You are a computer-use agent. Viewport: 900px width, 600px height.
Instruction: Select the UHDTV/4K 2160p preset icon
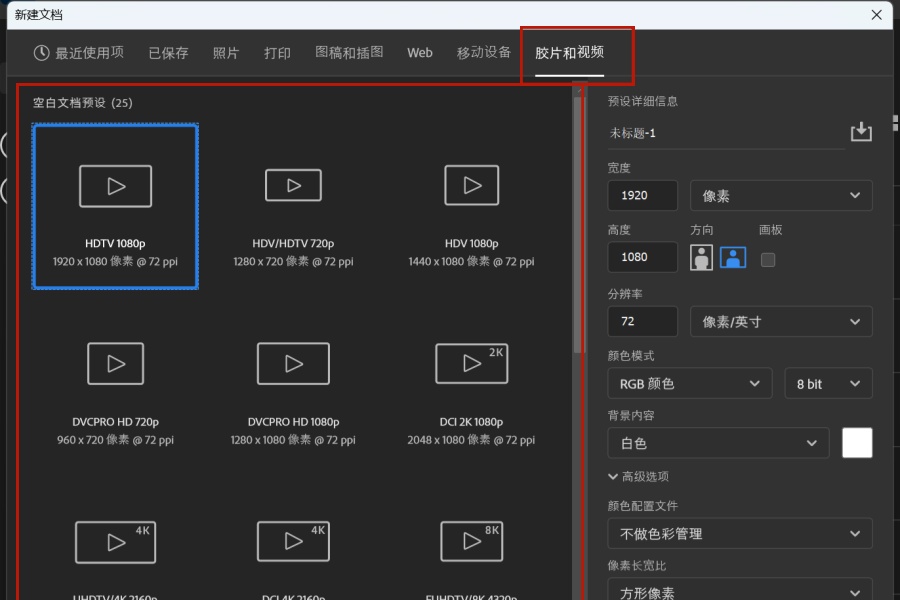[x=115, y=542]
